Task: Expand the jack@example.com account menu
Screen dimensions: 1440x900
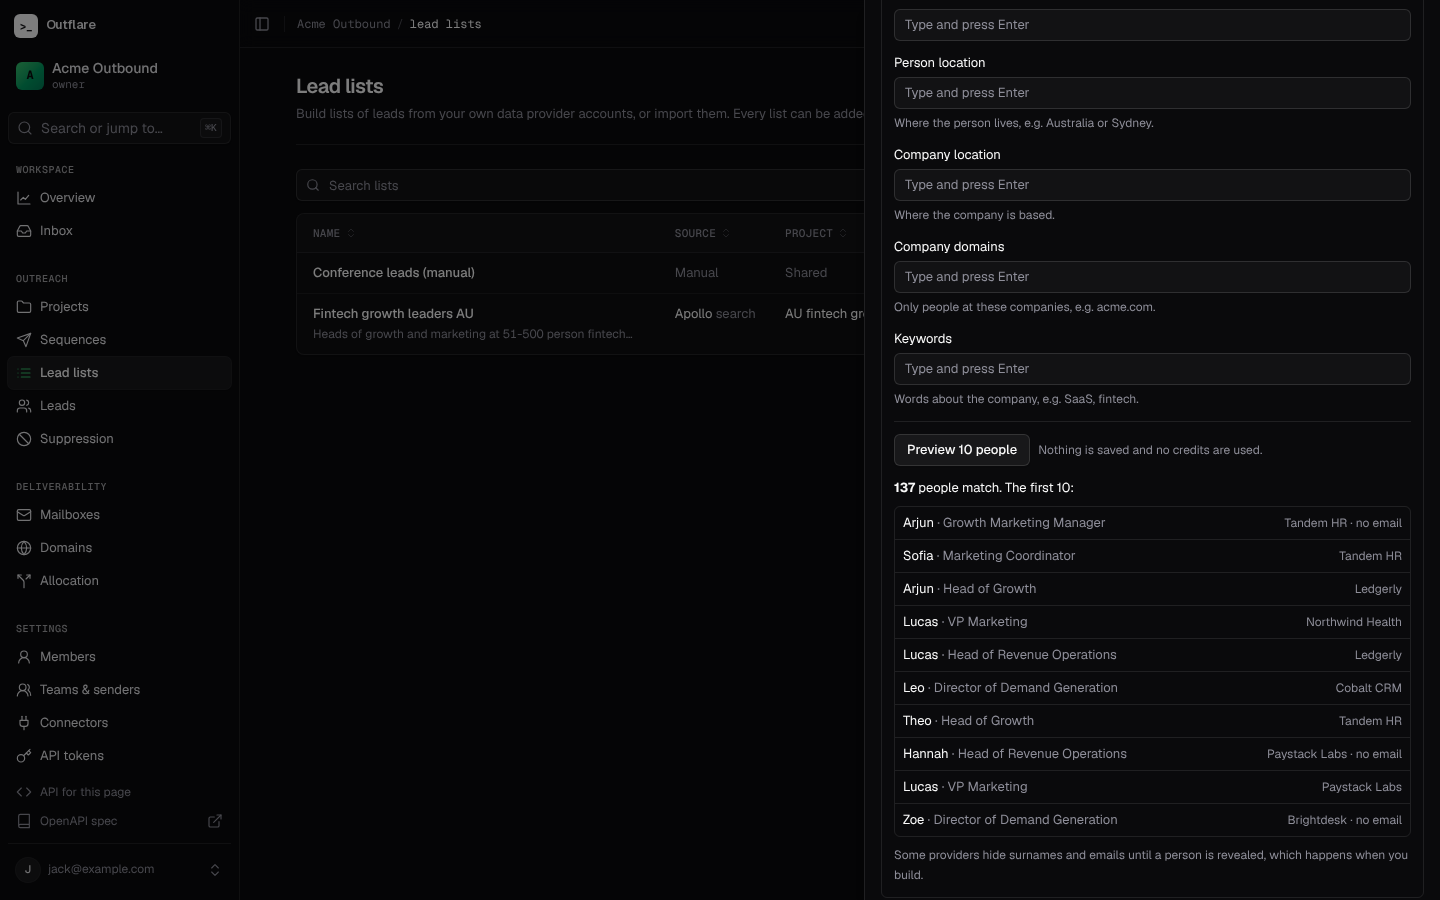Action: coord(120,870)
